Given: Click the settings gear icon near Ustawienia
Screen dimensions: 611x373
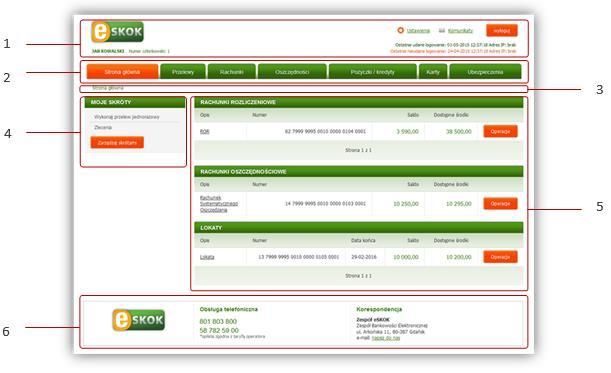Looking at the screenshot, I should tap(400, 30).
